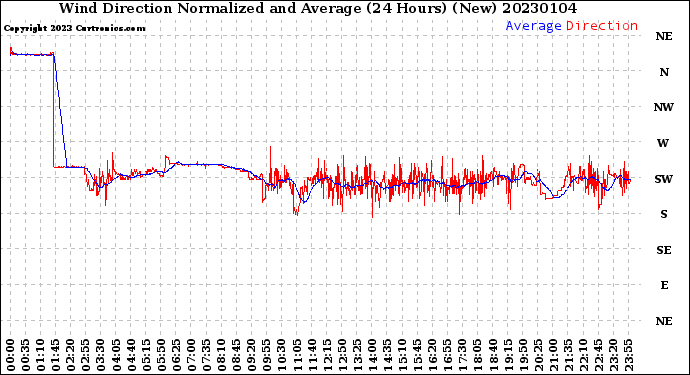Click the 21:00 time label
Screen dimensions: 690x375
point(553,355)
